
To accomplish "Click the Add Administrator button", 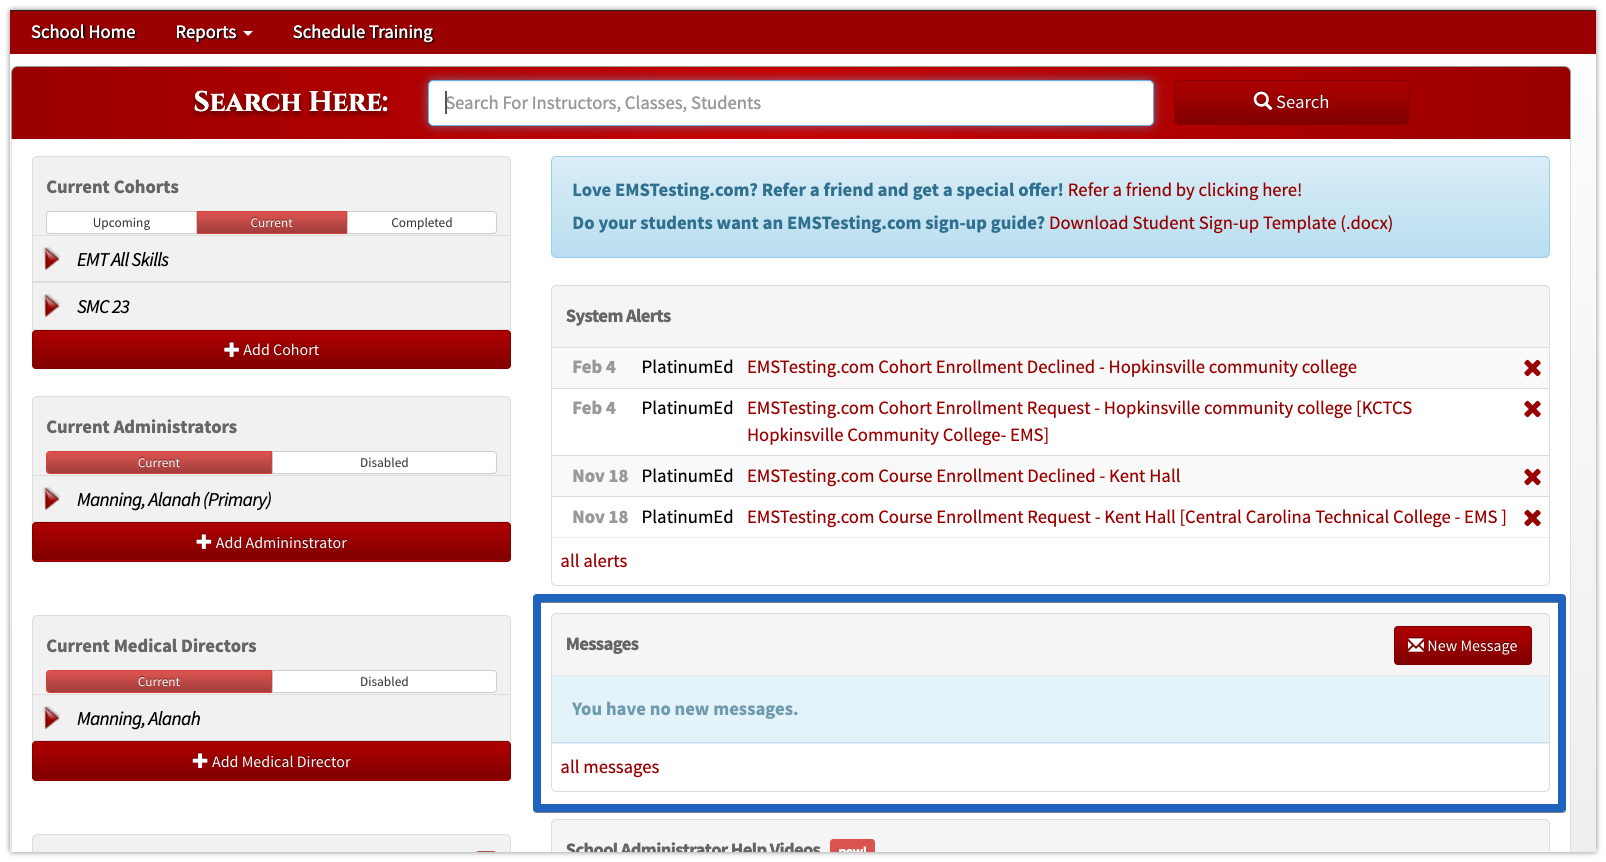I will coord(271,542).
